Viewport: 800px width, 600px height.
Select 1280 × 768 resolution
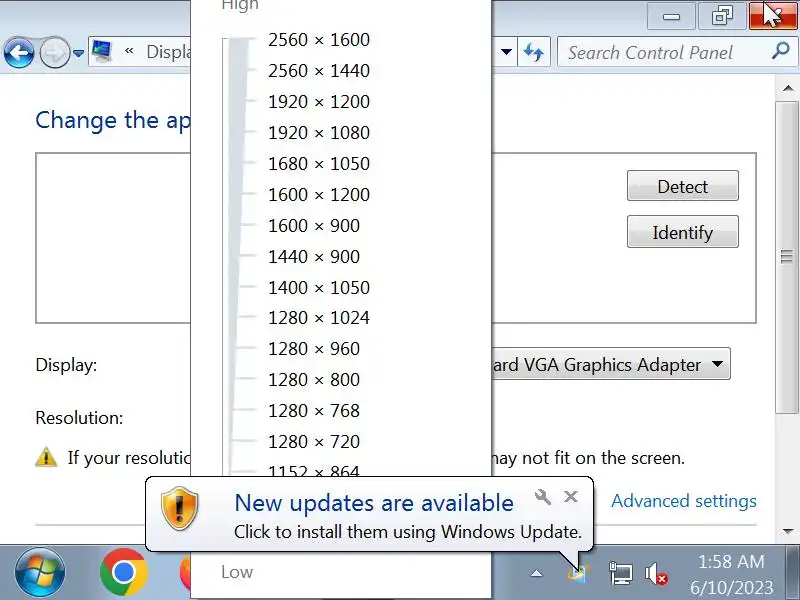(x=314, y=411)
